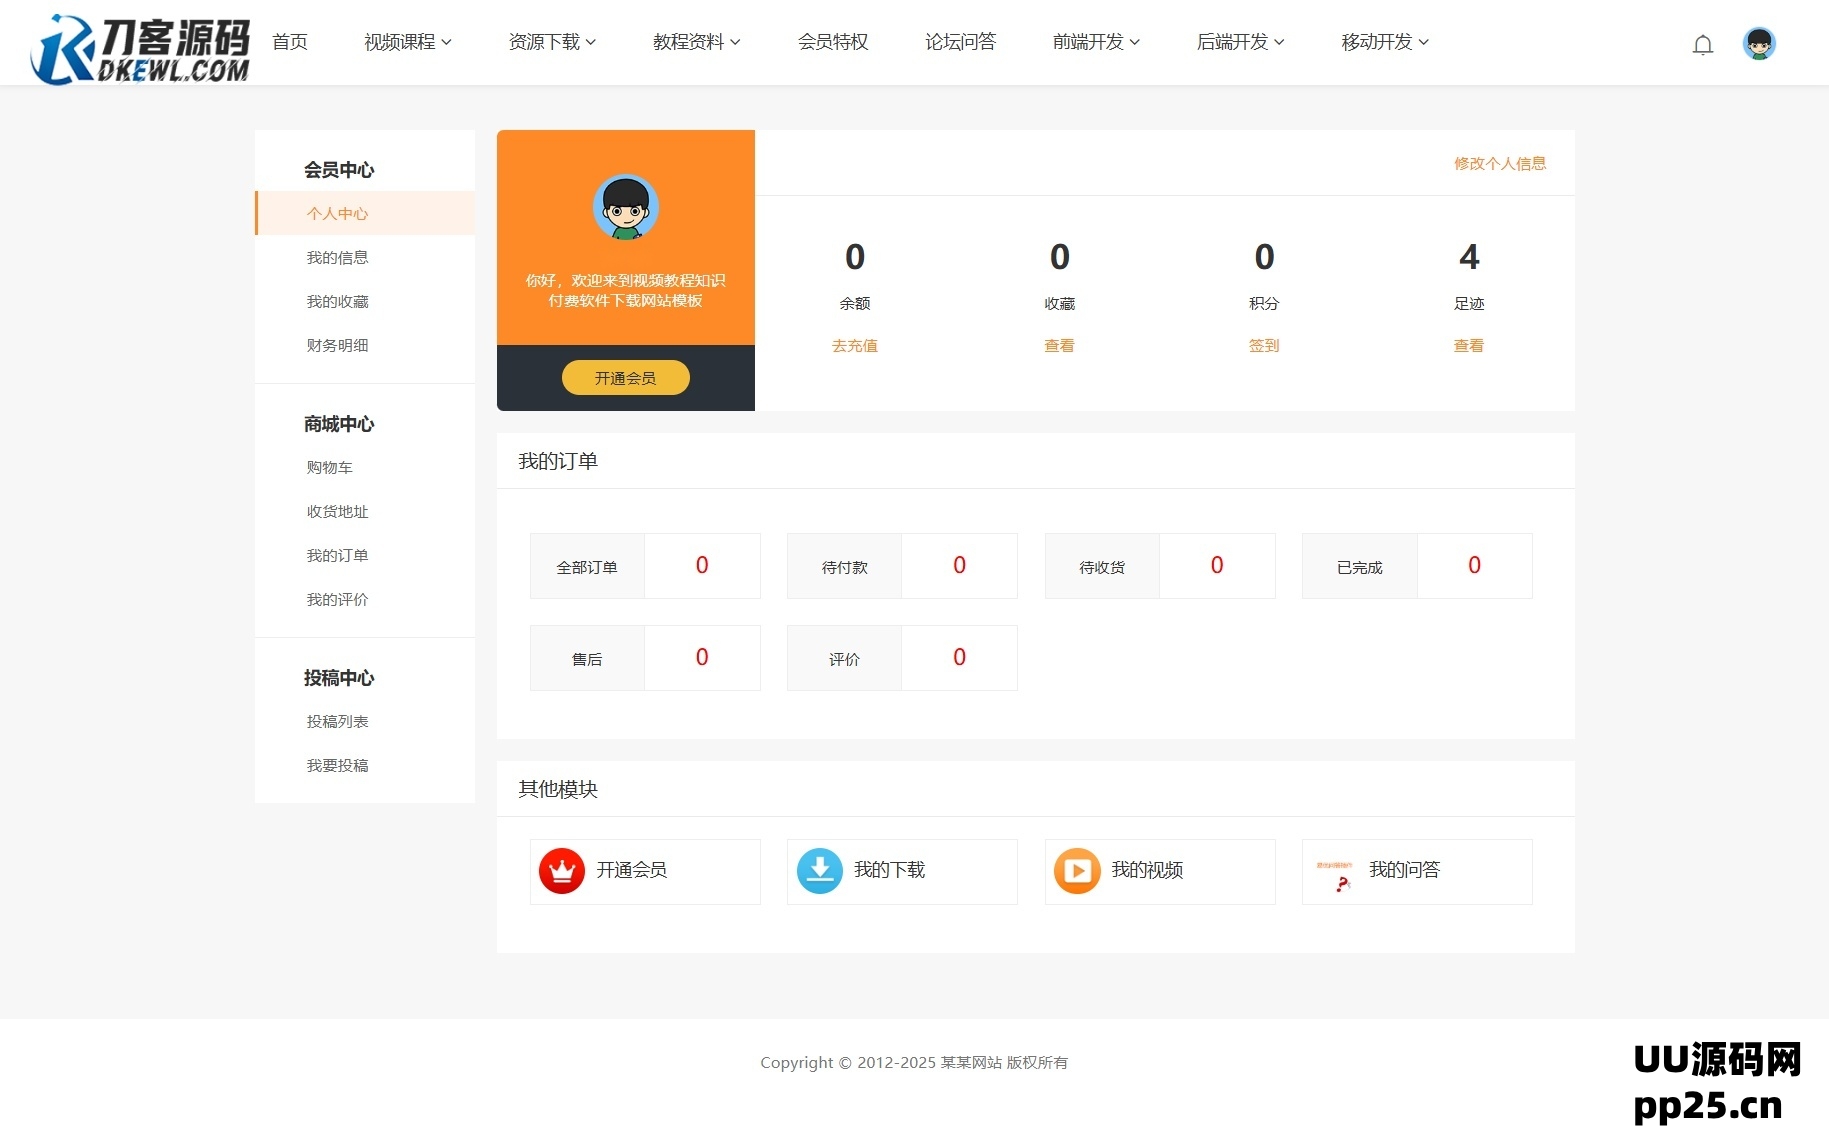Open 财务明细 in the sidebar
Viewport: 1829px width, 1144px height.
click(x=337, y=345)
